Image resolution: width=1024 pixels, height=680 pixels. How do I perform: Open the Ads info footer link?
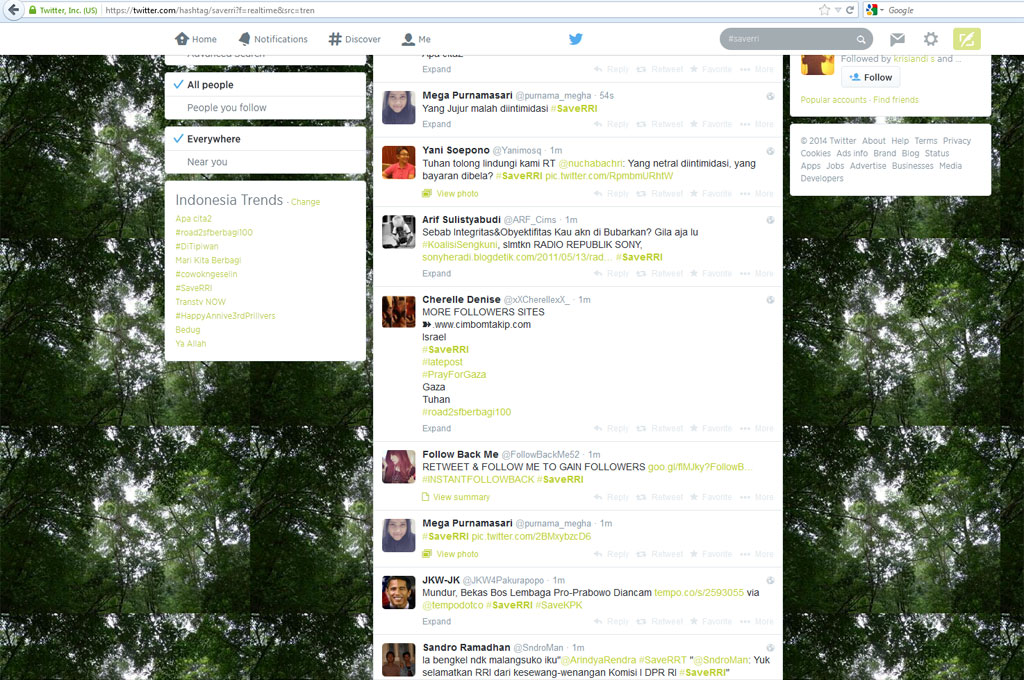click(x=852, y=154)
